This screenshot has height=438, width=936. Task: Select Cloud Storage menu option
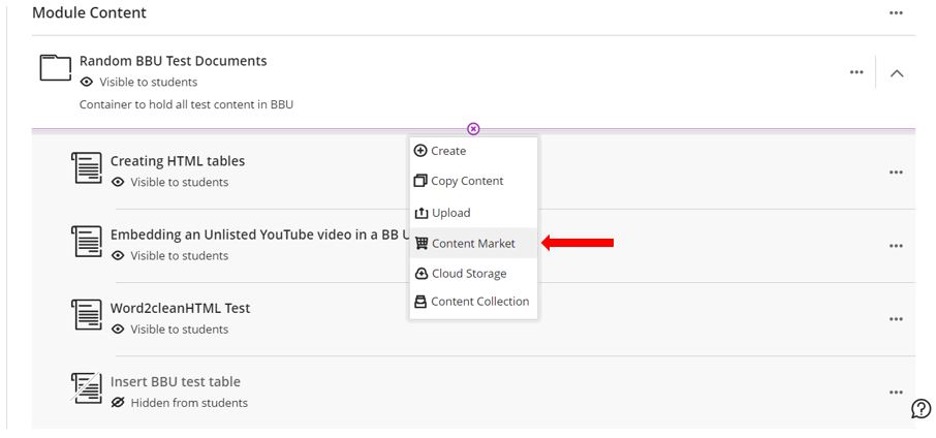(x=468, y=273)
